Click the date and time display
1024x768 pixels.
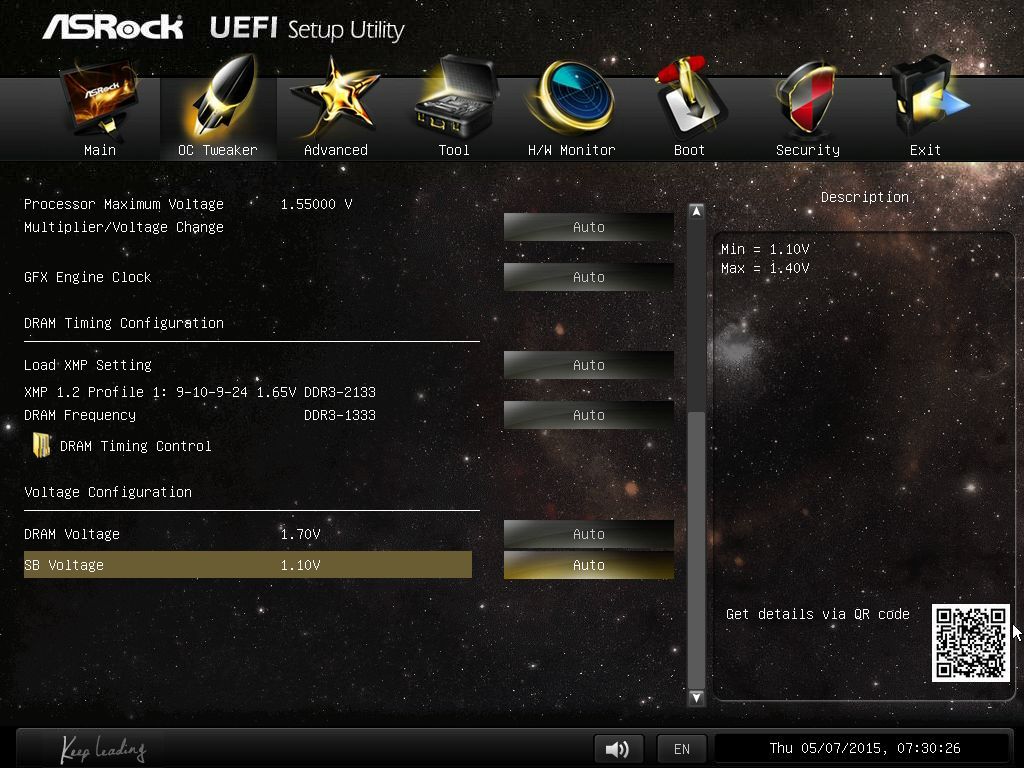tap(865, 748)
